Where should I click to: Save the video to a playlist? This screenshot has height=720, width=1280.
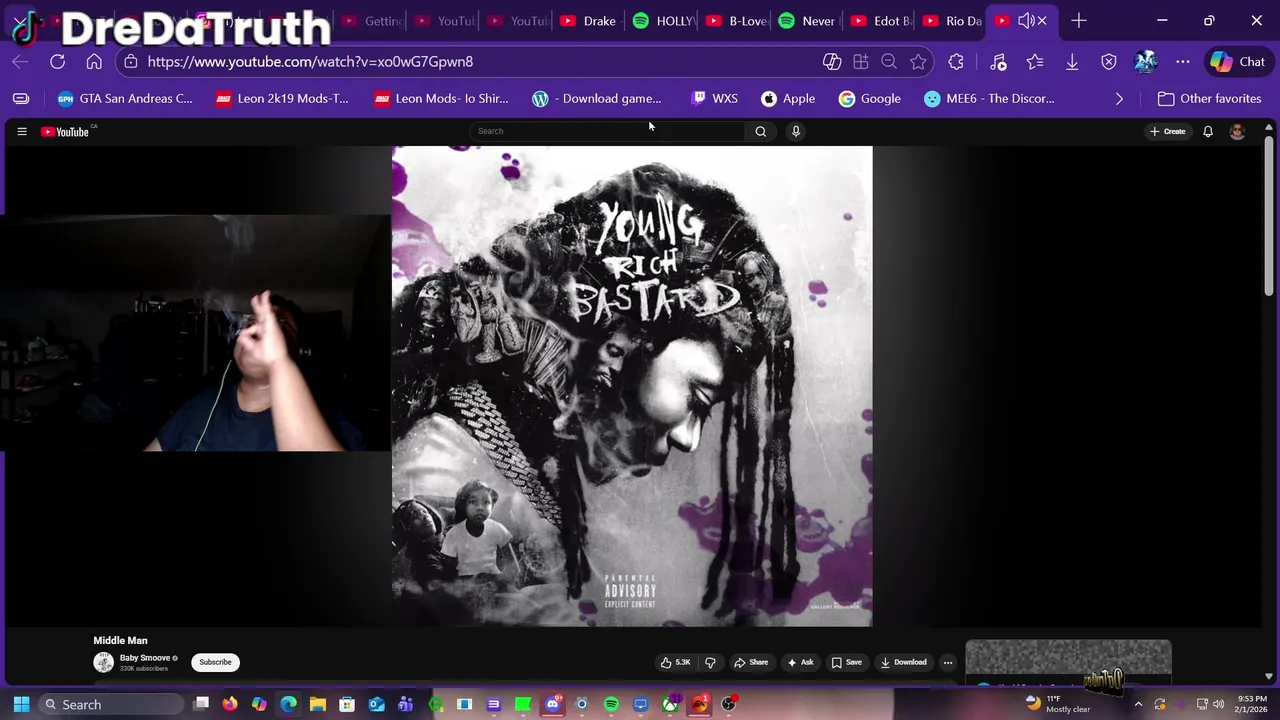(x=847, y=662)
